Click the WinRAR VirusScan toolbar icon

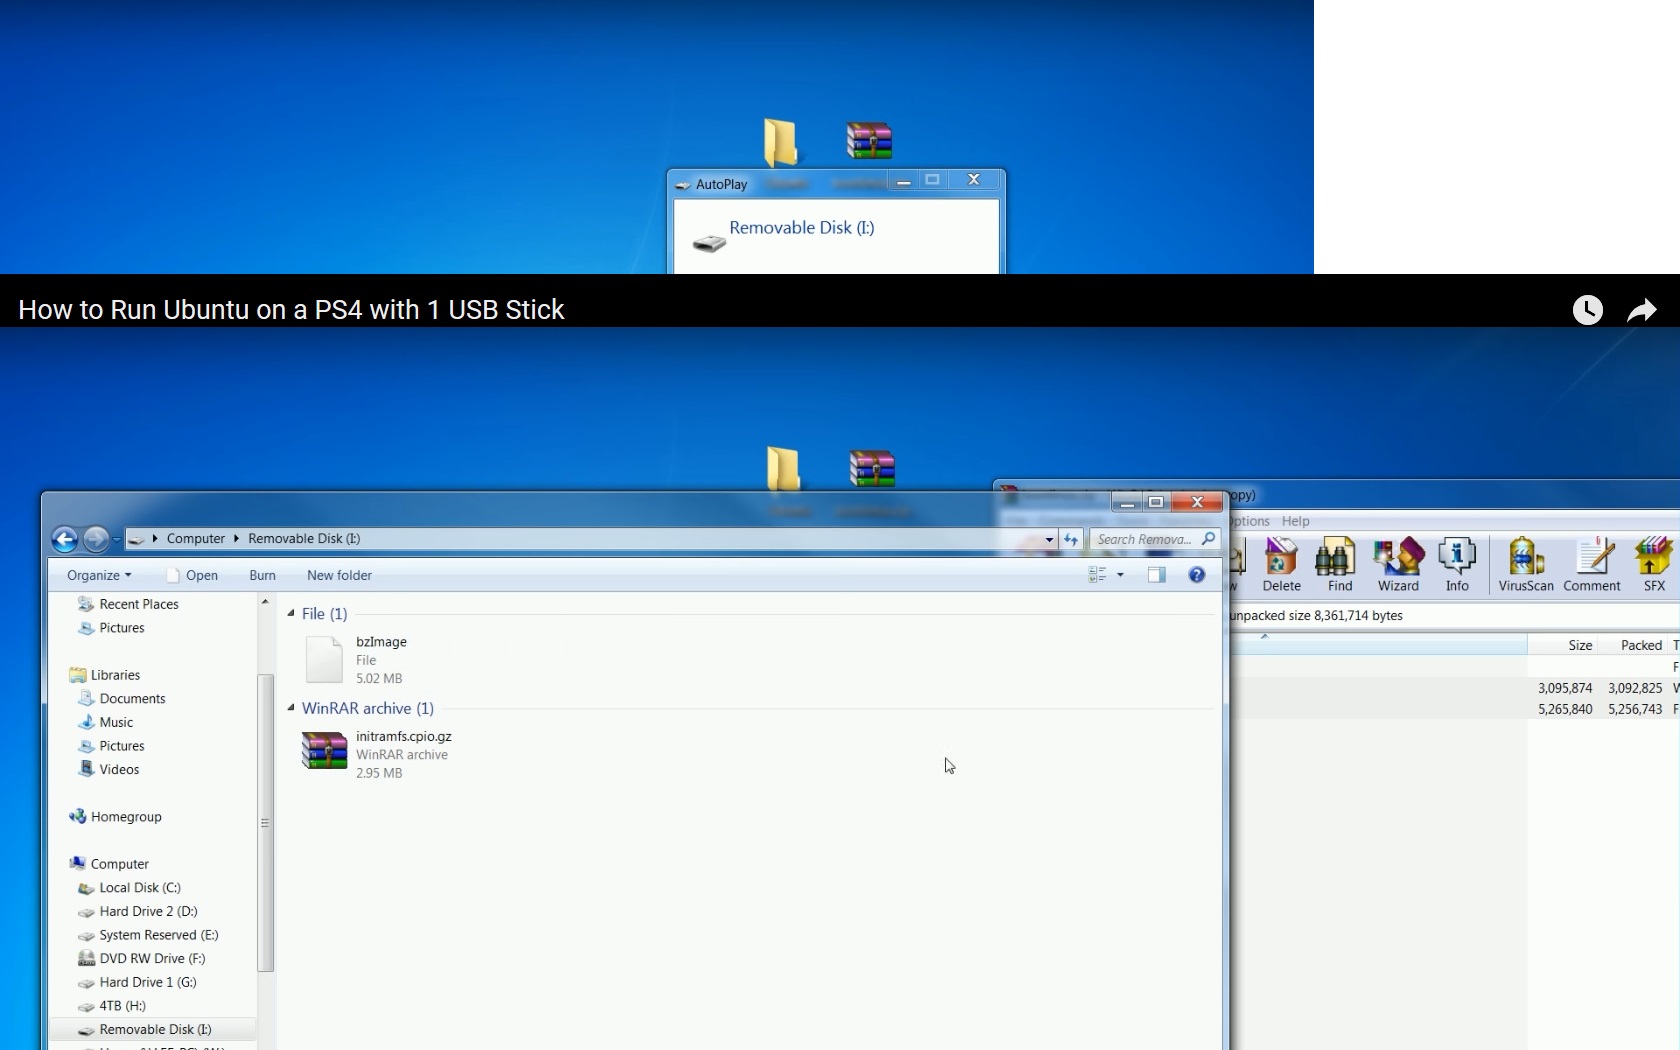click(x=1526, y=565)
